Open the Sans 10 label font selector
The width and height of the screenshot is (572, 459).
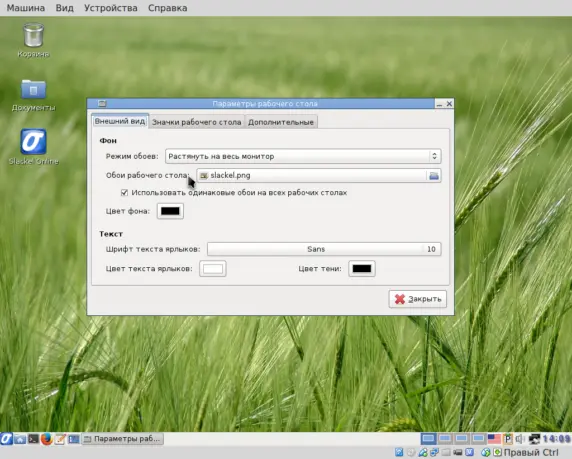(x=324, y=249)
